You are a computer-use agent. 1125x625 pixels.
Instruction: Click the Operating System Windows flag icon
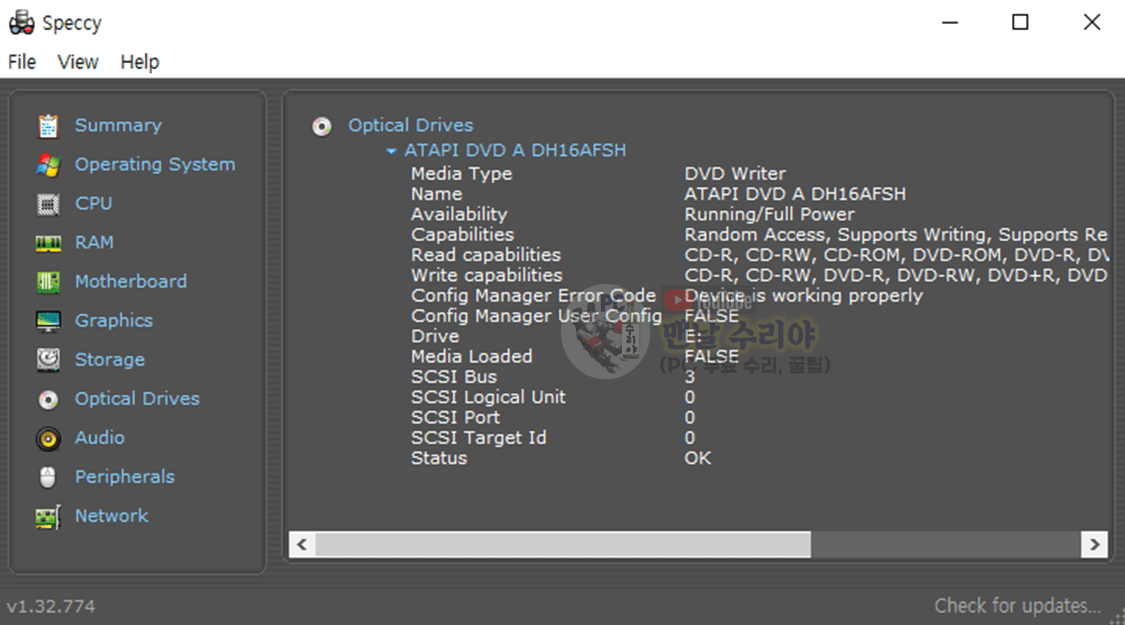pyautogui.click(x=48, y=165)
